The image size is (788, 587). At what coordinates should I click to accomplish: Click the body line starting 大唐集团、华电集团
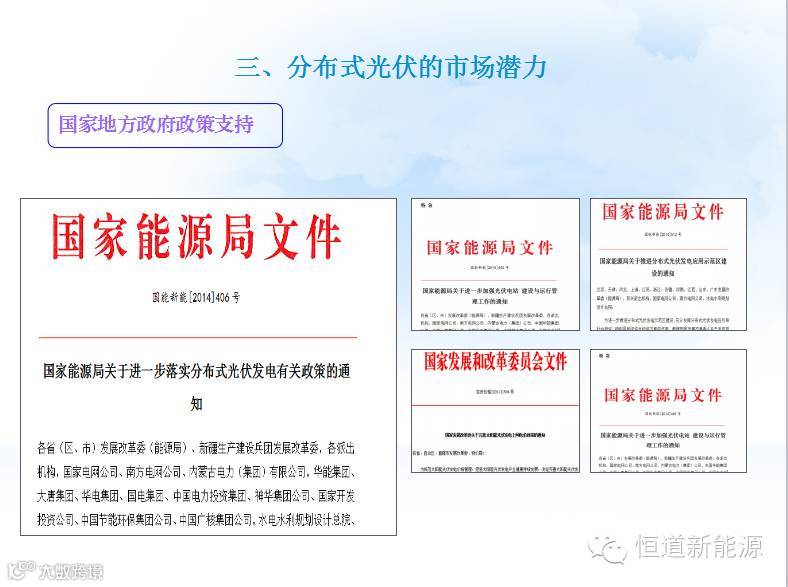pyautogui.click(x=196, y=496)
